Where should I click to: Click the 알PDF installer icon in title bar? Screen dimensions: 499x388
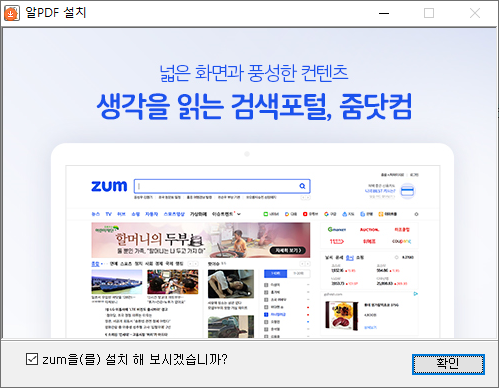(x=12, y=13)
